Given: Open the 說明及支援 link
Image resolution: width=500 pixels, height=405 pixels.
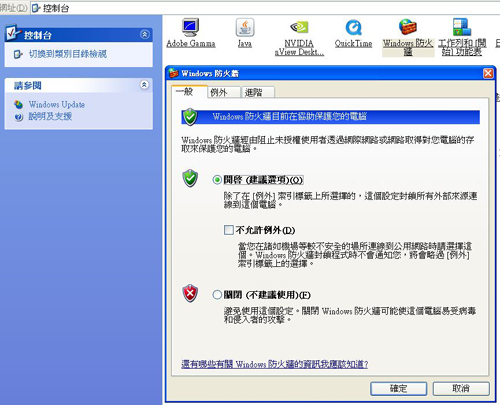Looking at the screenshot, I should [x=50, y=116].
